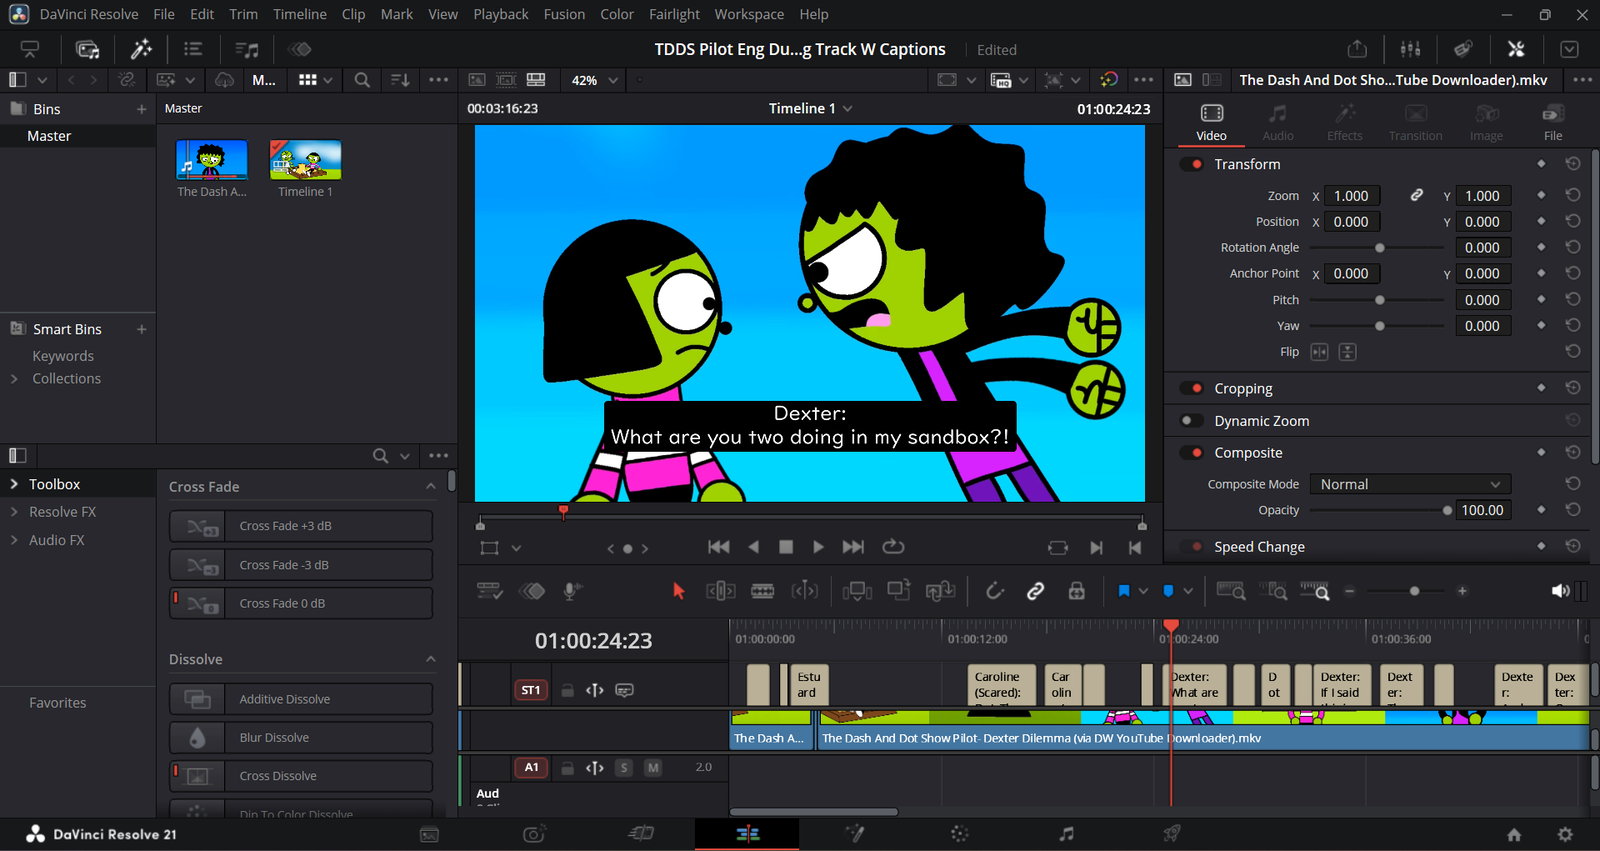The height and width of the screenshot is (851, 1600).
Task: Open the Composite Mode Normal dropdown
Action: point(1409,484)
